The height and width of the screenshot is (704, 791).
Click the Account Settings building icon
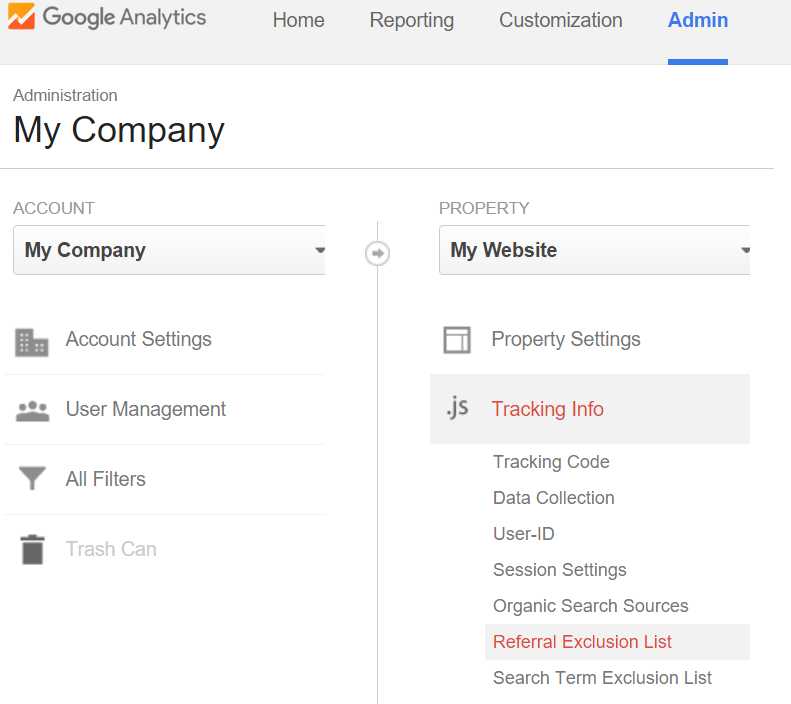point(32,342)
